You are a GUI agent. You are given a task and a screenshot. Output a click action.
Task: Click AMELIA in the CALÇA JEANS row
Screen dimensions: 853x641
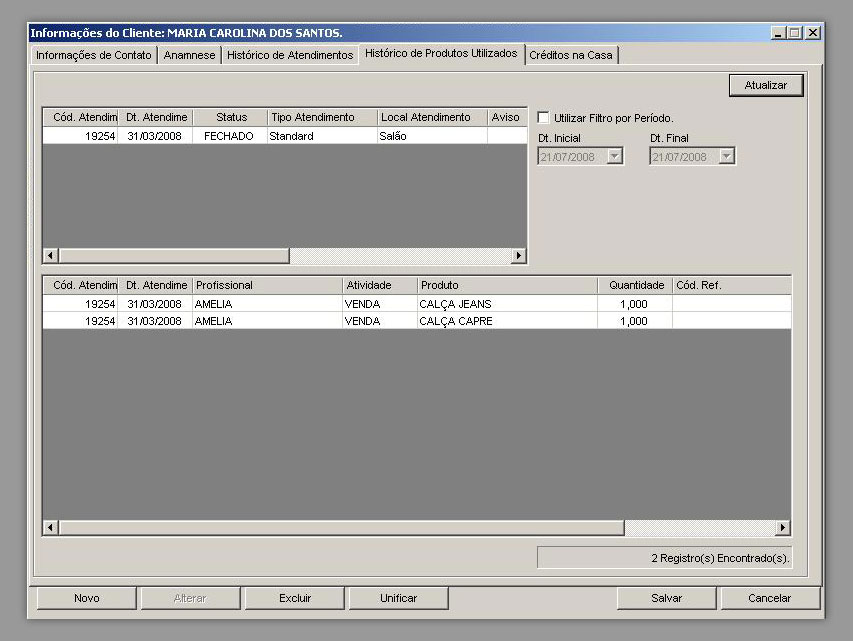(x=268, y=304)
